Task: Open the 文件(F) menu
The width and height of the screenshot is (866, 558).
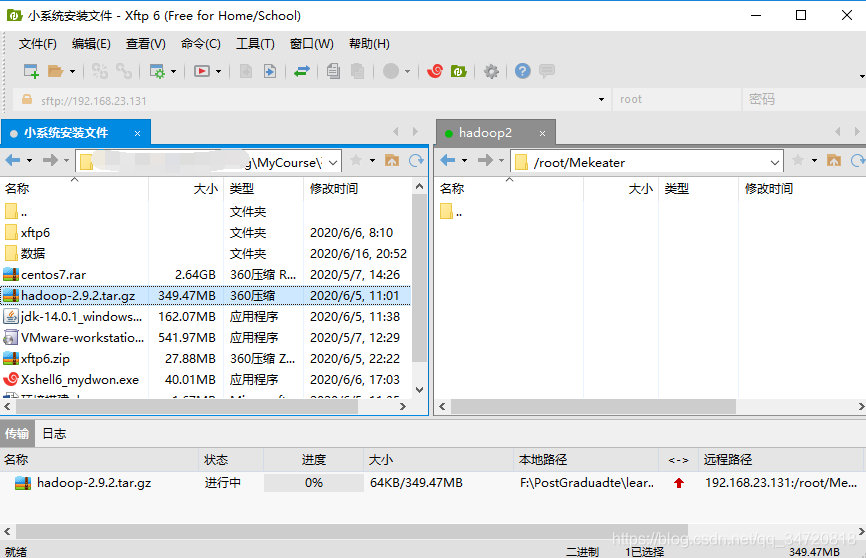Action: [38, 44]
